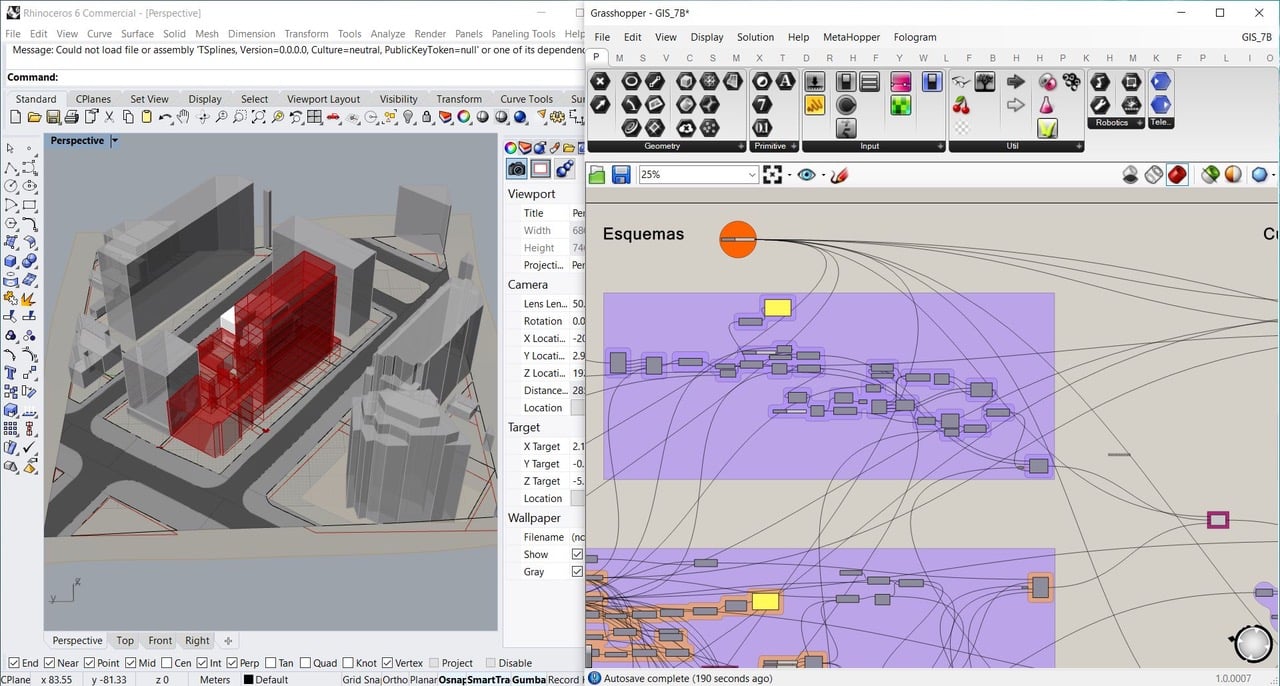
Task: Enable the Cen osnap checkbox
Action: coord(165,663)
